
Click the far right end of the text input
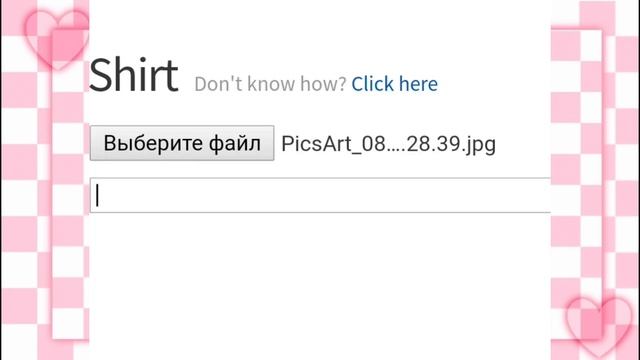click(x=545, y=195)
